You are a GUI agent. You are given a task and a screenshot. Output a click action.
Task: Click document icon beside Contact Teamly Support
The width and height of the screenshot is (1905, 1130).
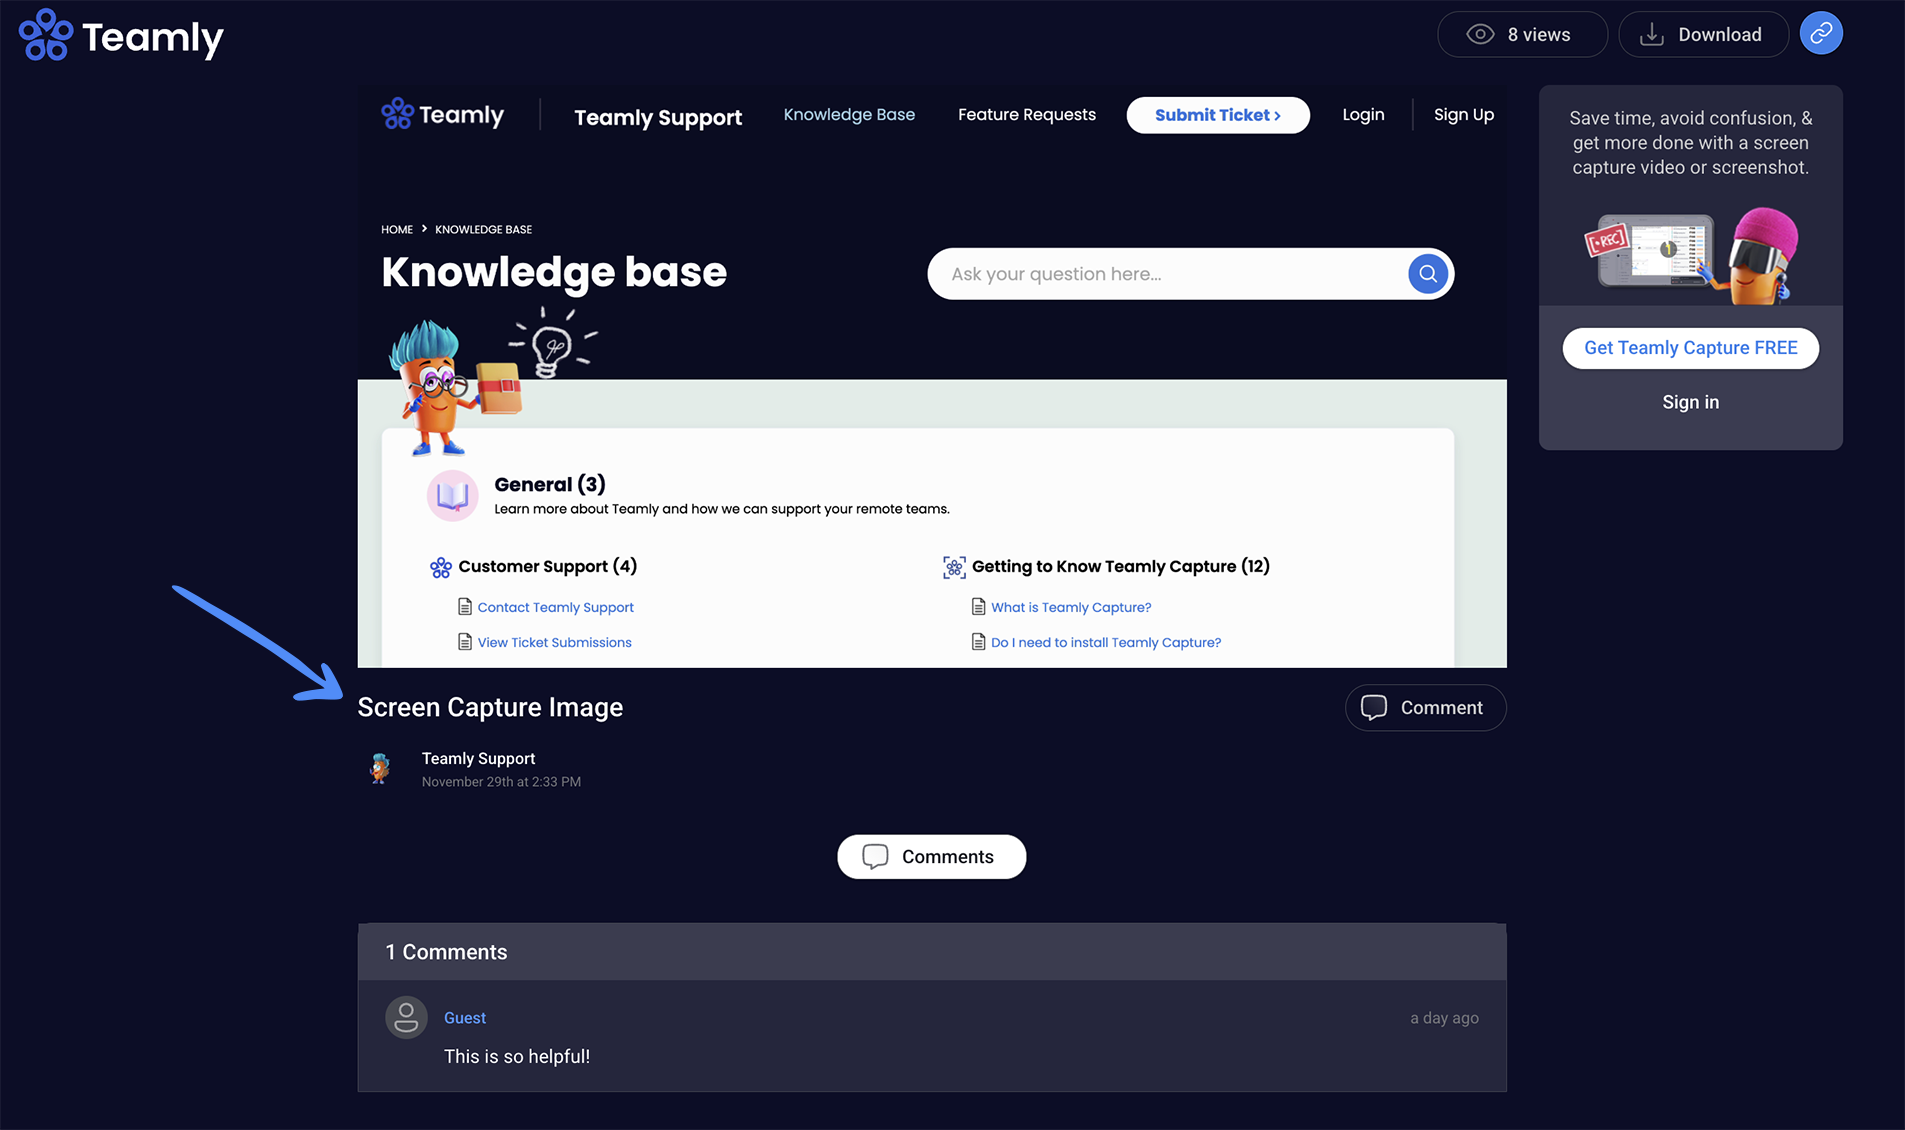[464, 607]
